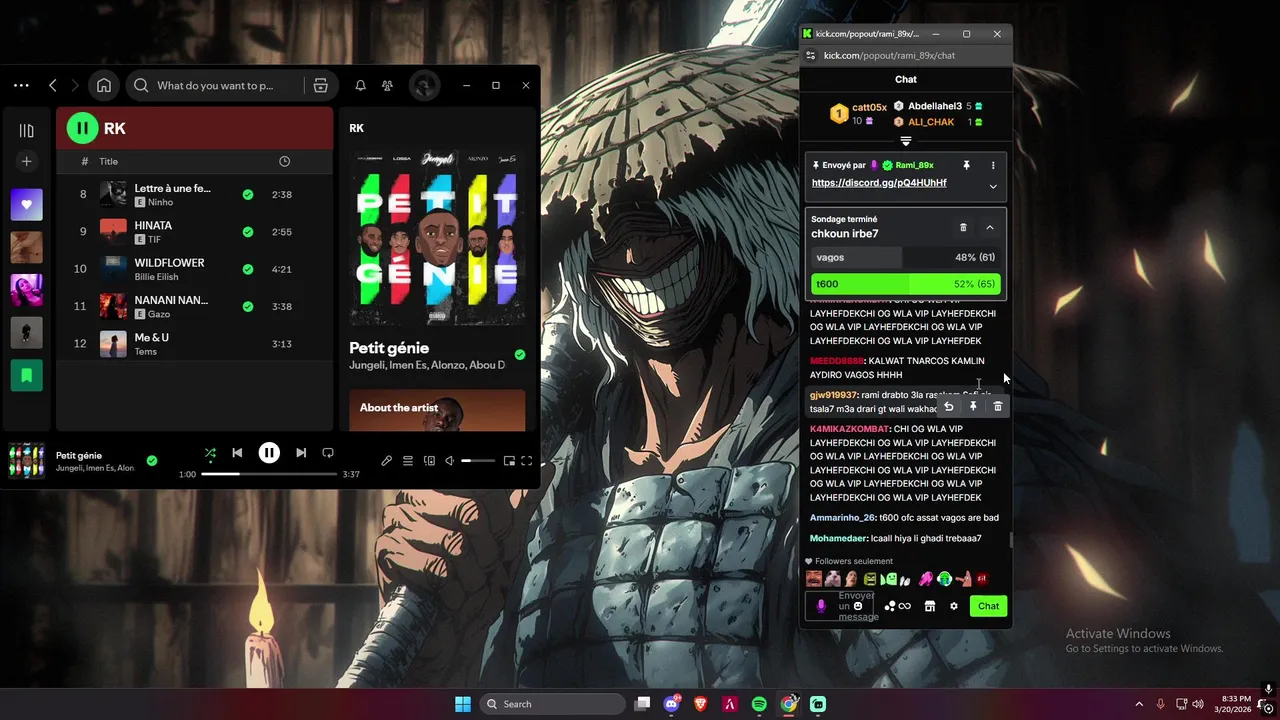Enter Spotify fullscreen mode
Screen dimensions: 1280x720
[x=527, y=461]
